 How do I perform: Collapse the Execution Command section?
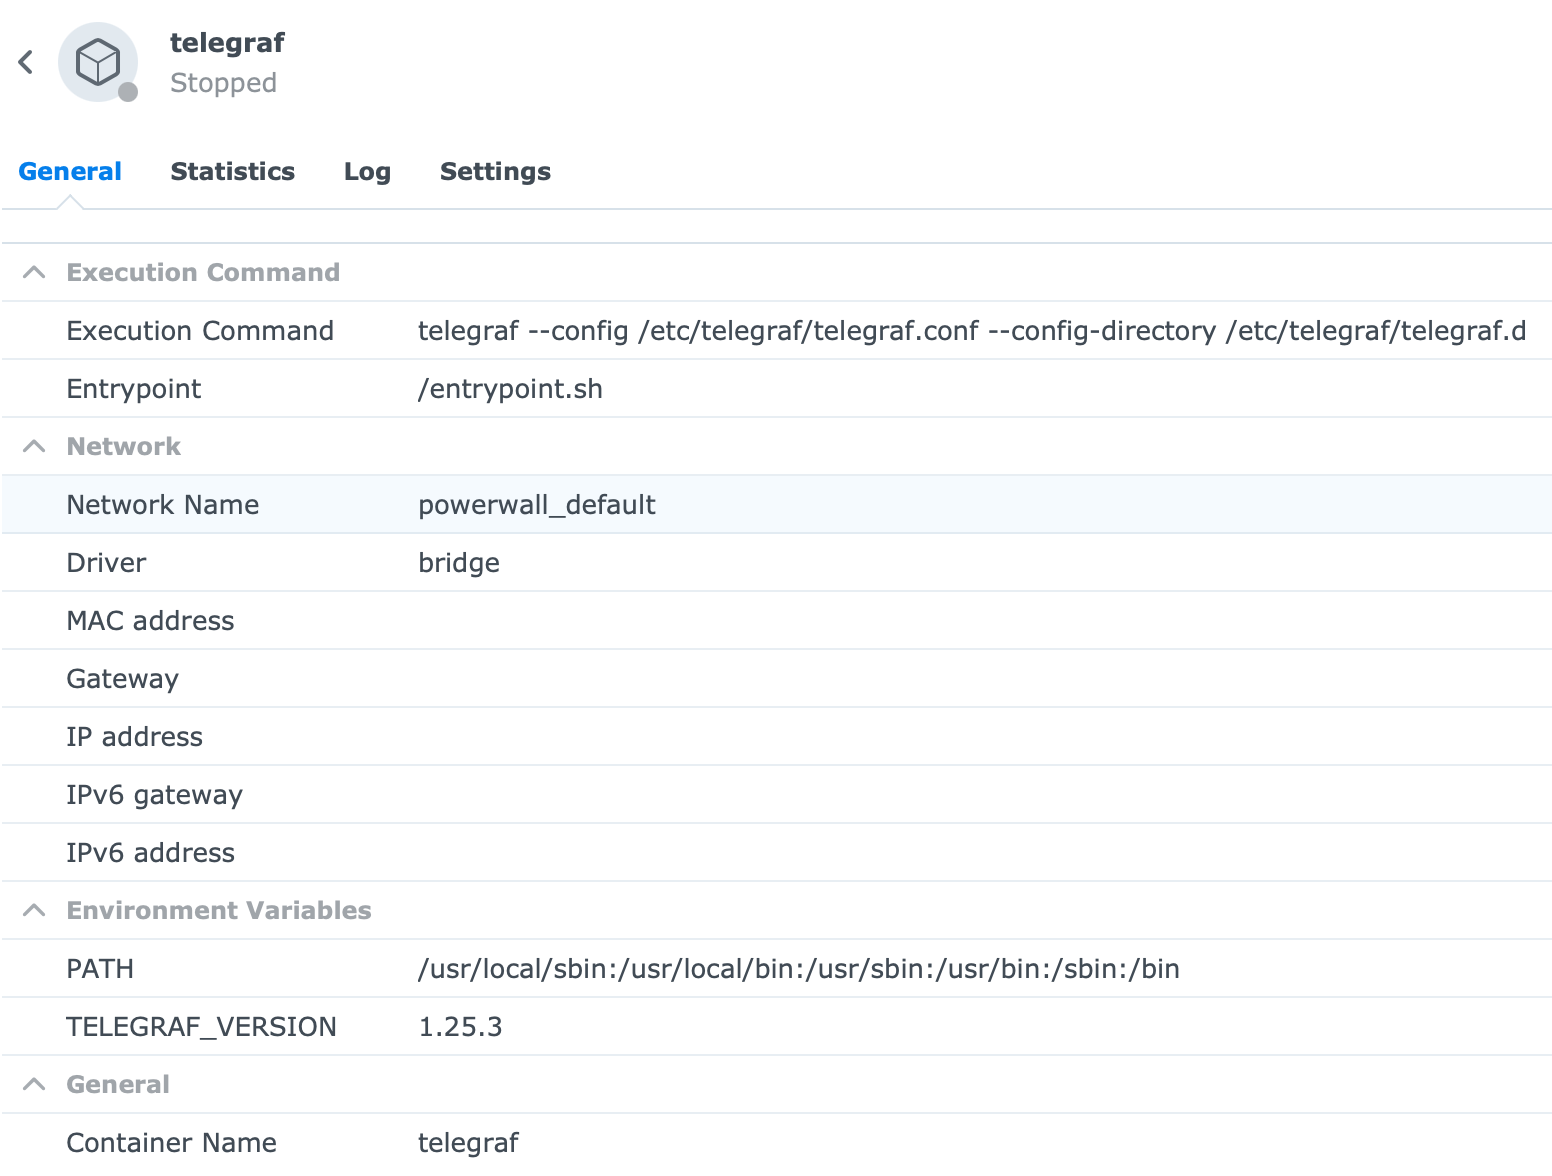point(34,271)
